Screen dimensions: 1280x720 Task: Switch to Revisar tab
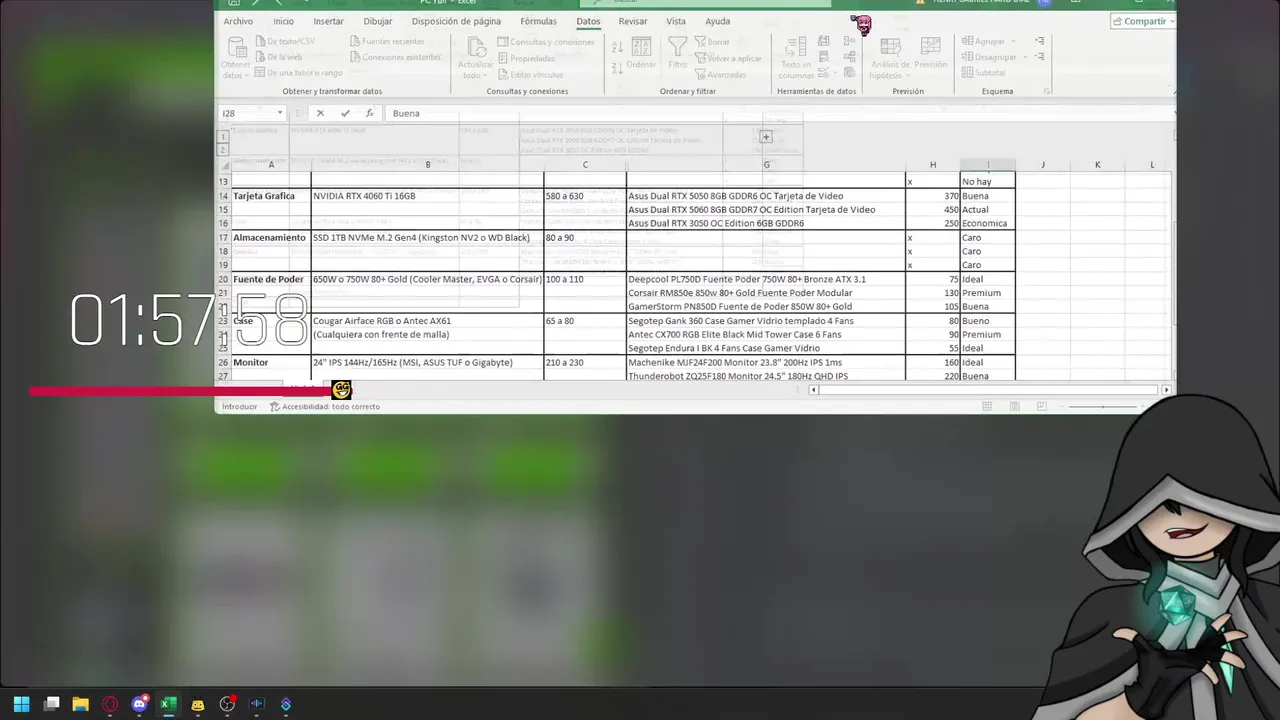click(633, 21)
